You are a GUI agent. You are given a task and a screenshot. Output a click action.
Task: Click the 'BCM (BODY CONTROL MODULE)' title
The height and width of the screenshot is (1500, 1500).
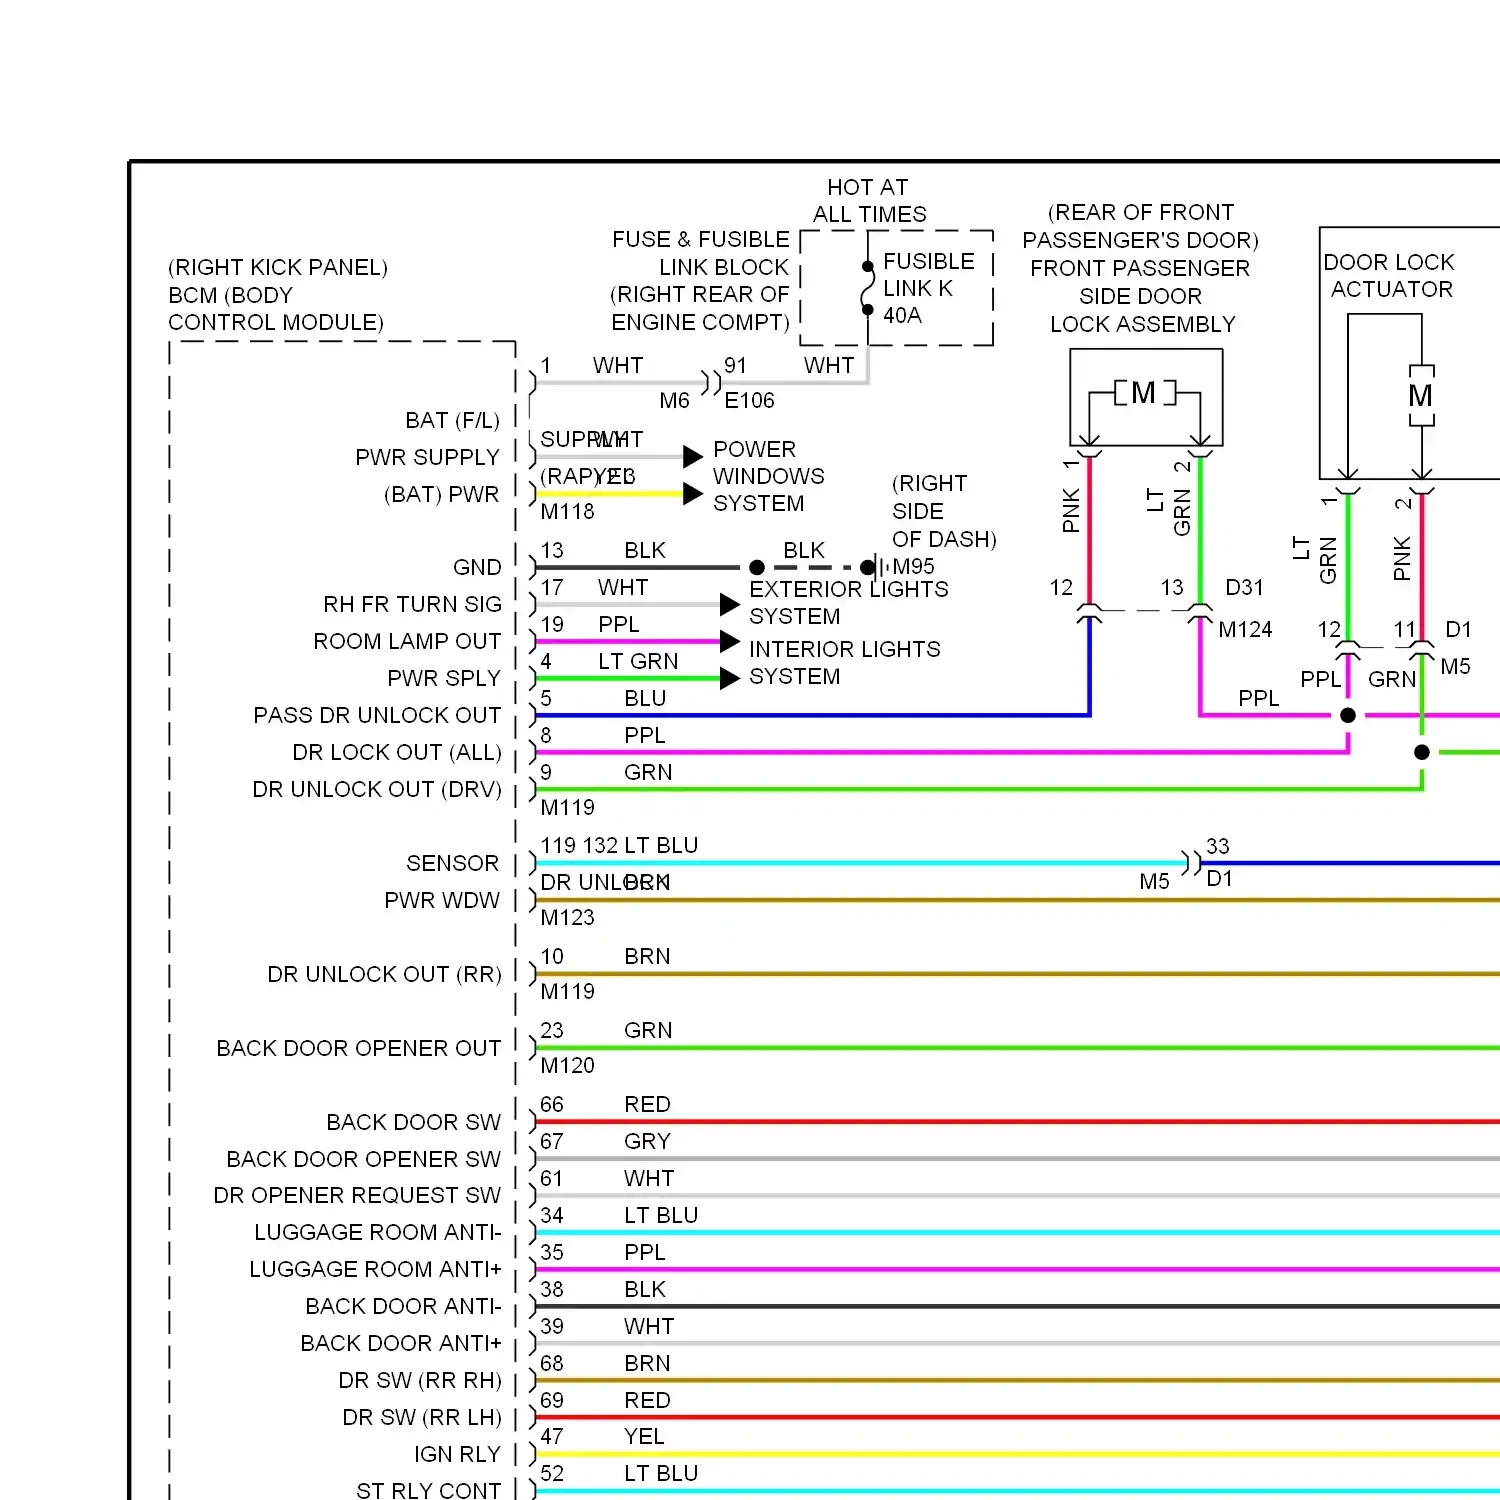(x=276, y=309)
